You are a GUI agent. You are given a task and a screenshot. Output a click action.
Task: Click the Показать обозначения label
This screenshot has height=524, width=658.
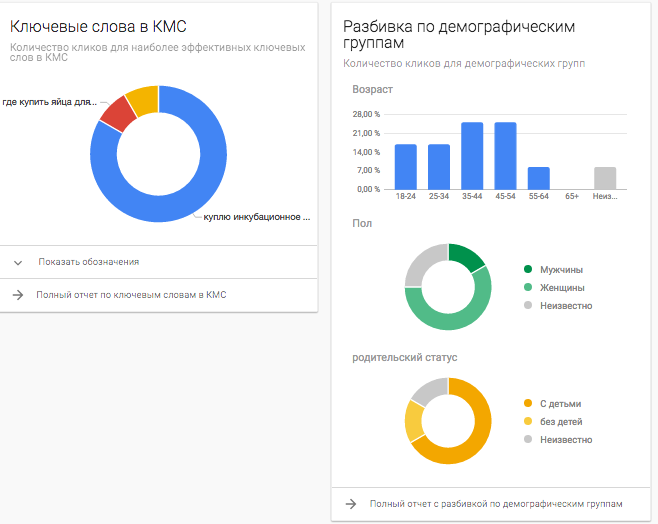point(89,262)
